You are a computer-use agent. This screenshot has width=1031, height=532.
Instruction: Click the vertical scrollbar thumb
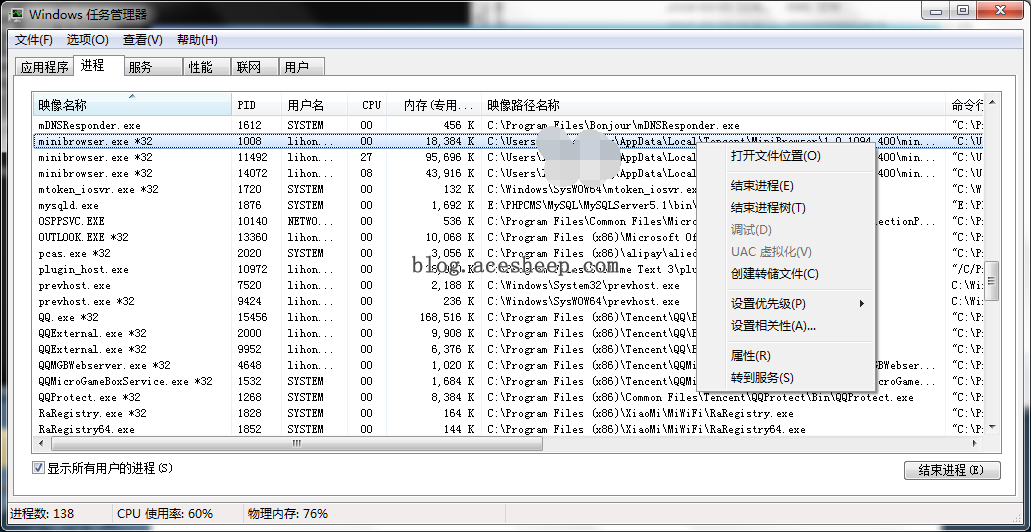click(992, 280)
